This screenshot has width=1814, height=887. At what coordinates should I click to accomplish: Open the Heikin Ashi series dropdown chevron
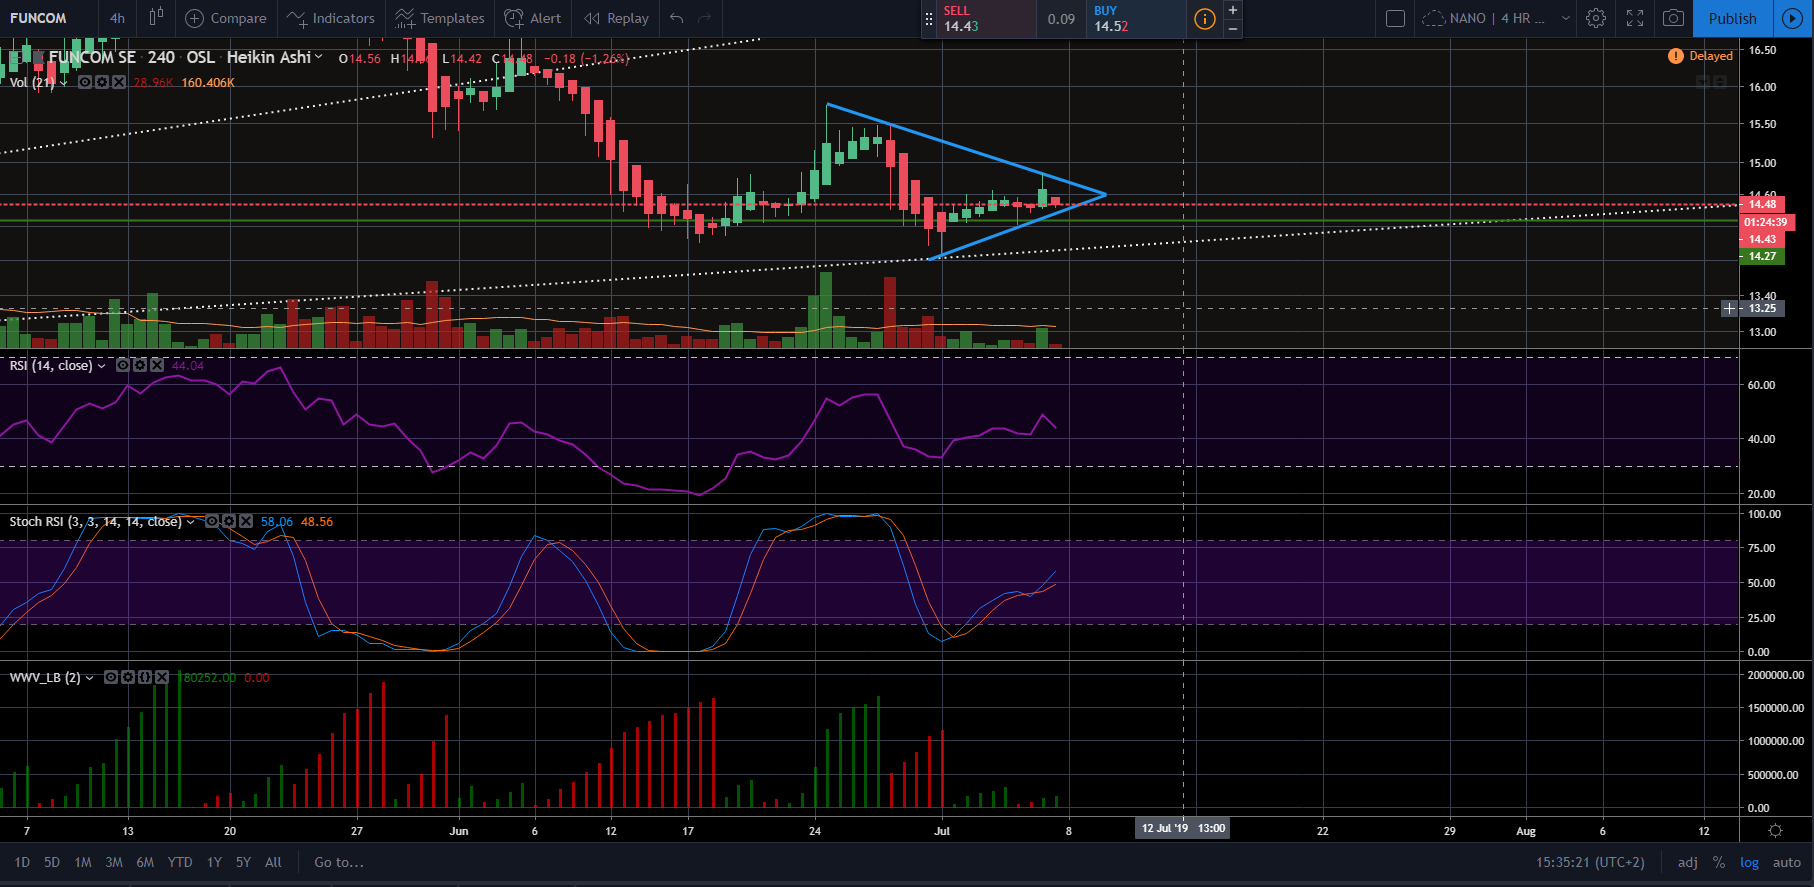pyautogui.click(x=319, y=57)
